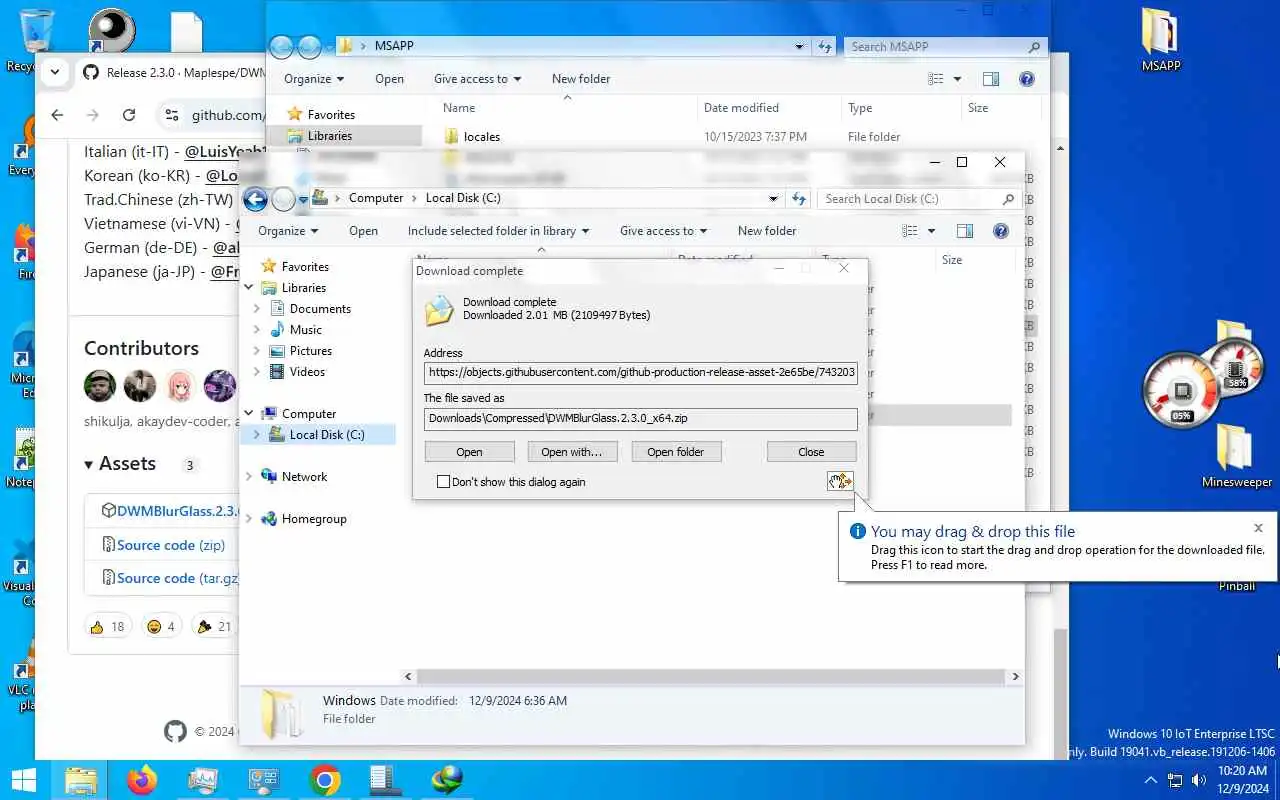Click New folder in Local Disk window toolbar
Screen dimensions: 1280x800
click(x=767, y=231)
